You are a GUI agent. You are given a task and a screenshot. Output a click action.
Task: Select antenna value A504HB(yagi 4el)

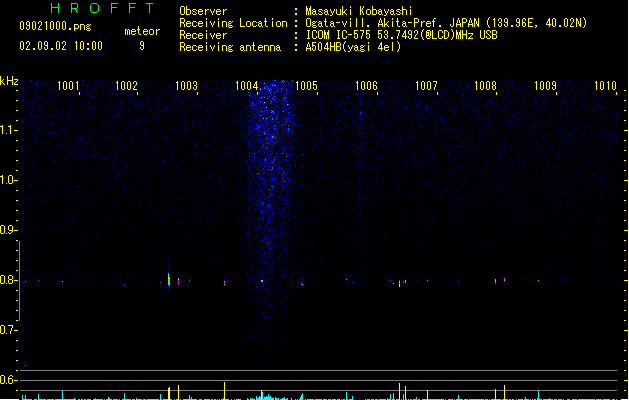353,47
